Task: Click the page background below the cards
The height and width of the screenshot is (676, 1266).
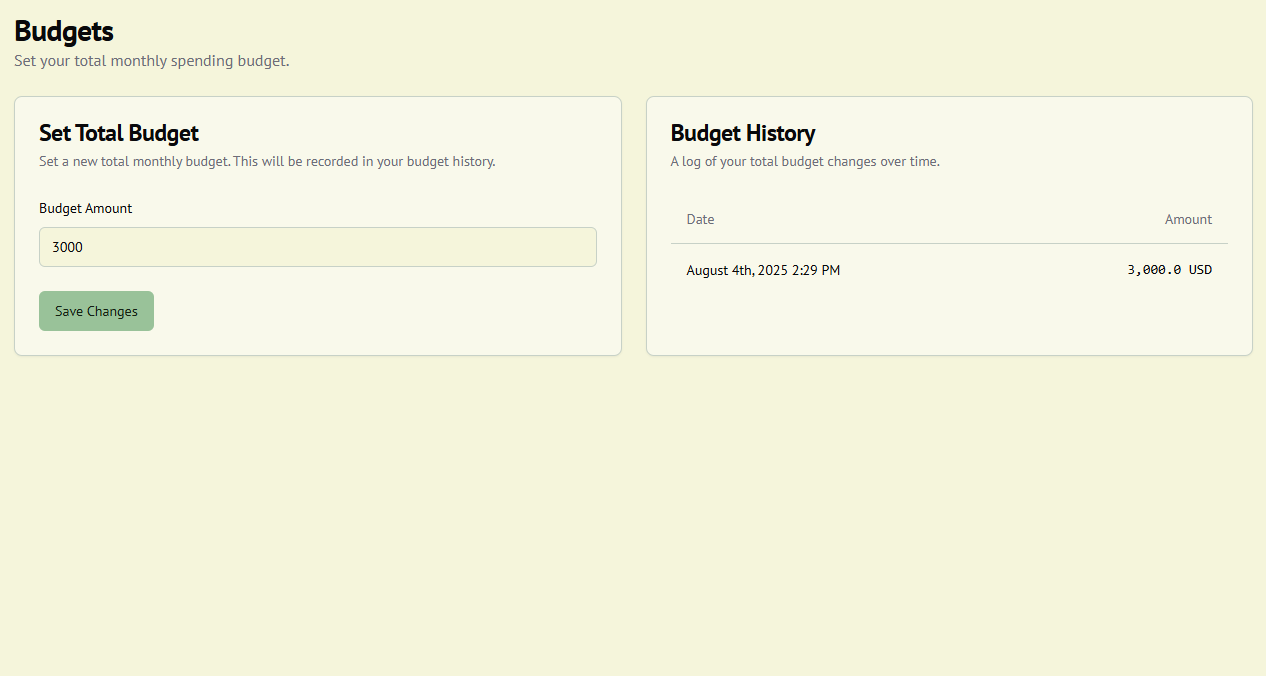Action: [633, 500]
